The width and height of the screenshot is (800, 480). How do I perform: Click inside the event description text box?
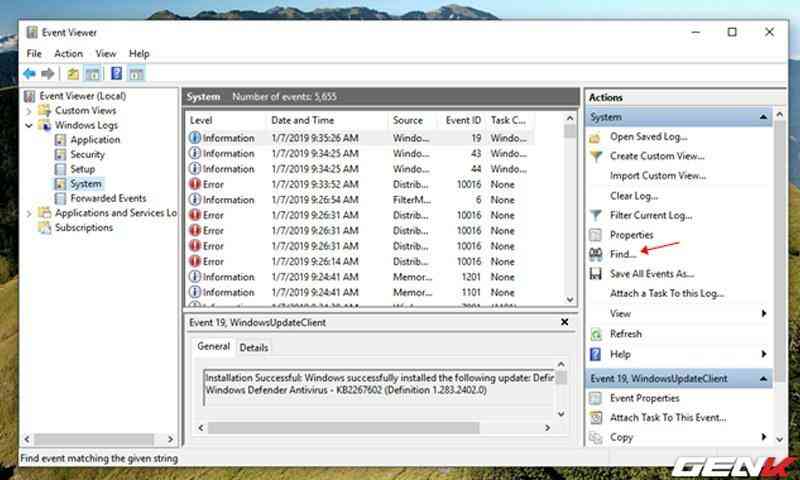click(x=379, y=387)
